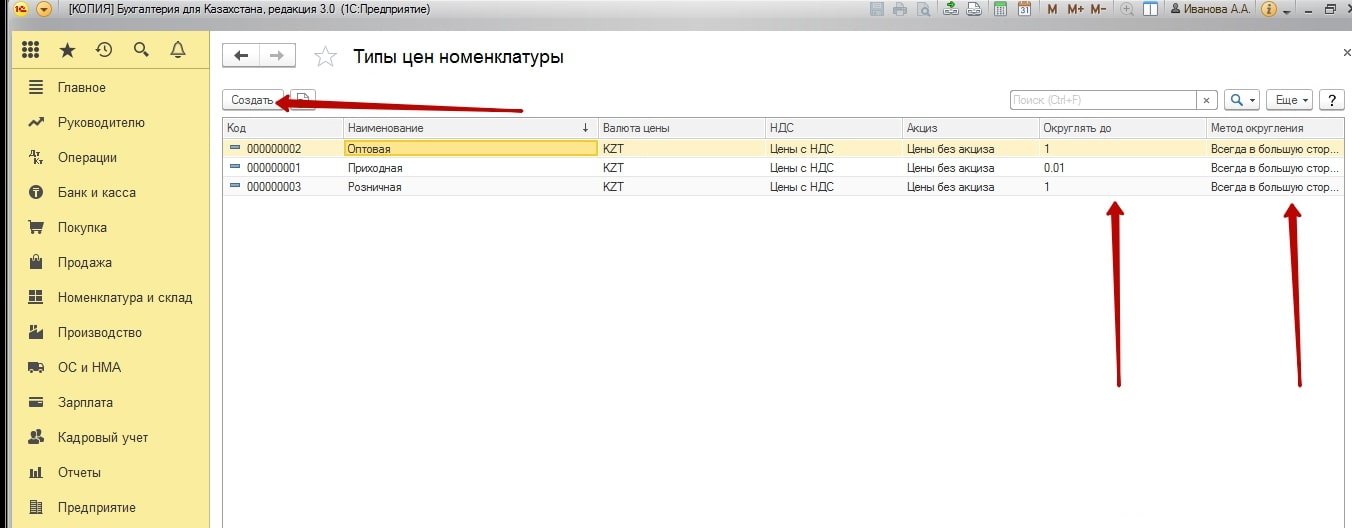Image resolution: width=1352 pixels, height=528 pixels.
Task: Navigate back with the left arrow button
Action: tap(241, 56)
